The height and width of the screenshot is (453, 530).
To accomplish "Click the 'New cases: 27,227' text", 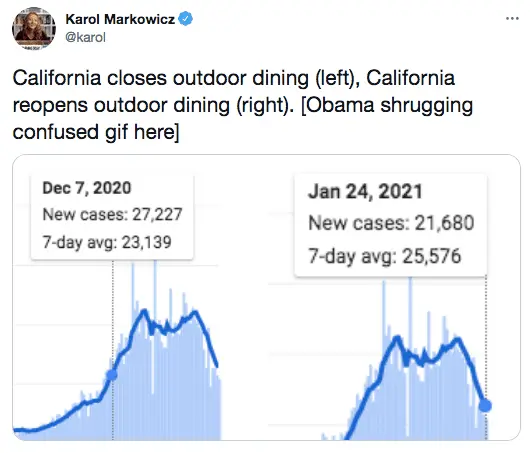I will (112, 214).
